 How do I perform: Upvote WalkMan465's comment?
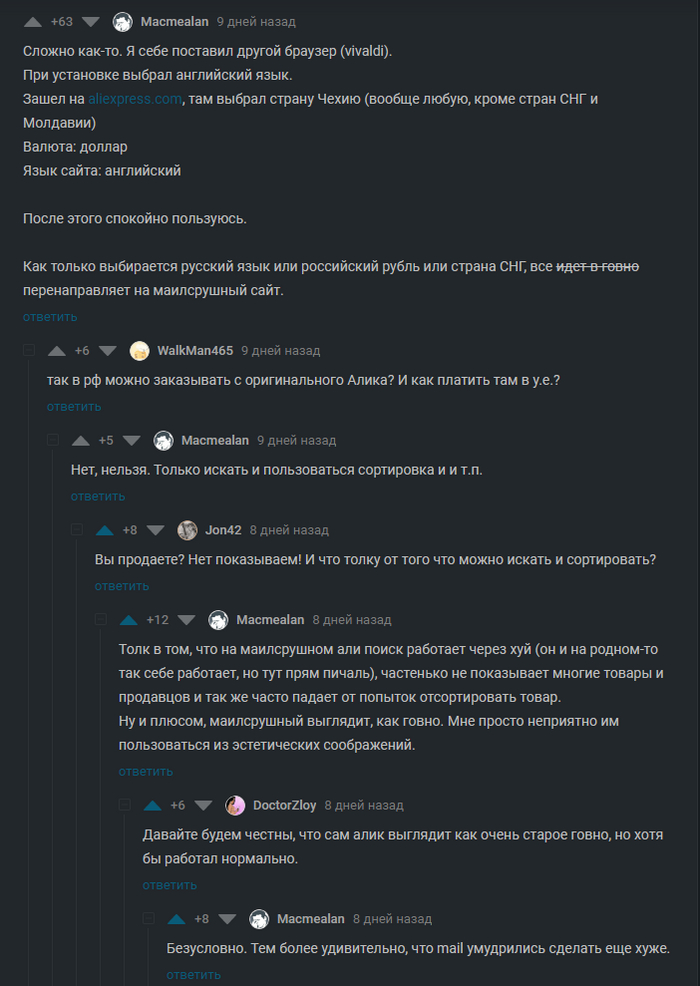[56, 351]
